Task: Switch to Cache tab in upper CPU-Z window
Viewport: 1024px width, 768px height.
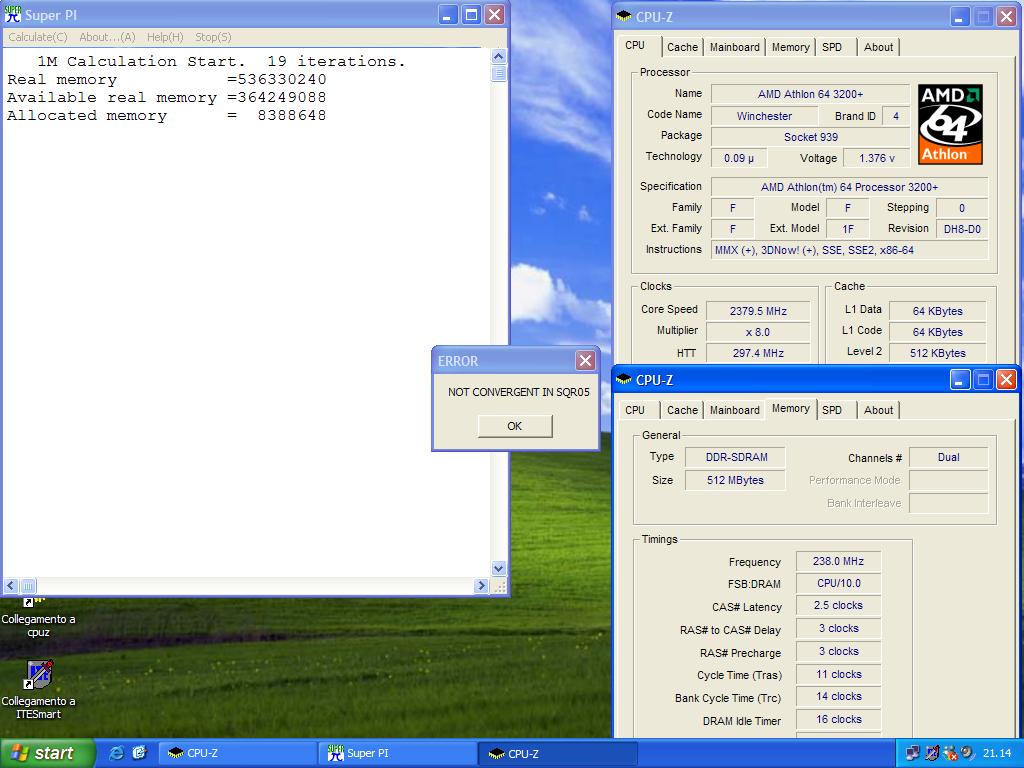Action: (x=682, y=47)
